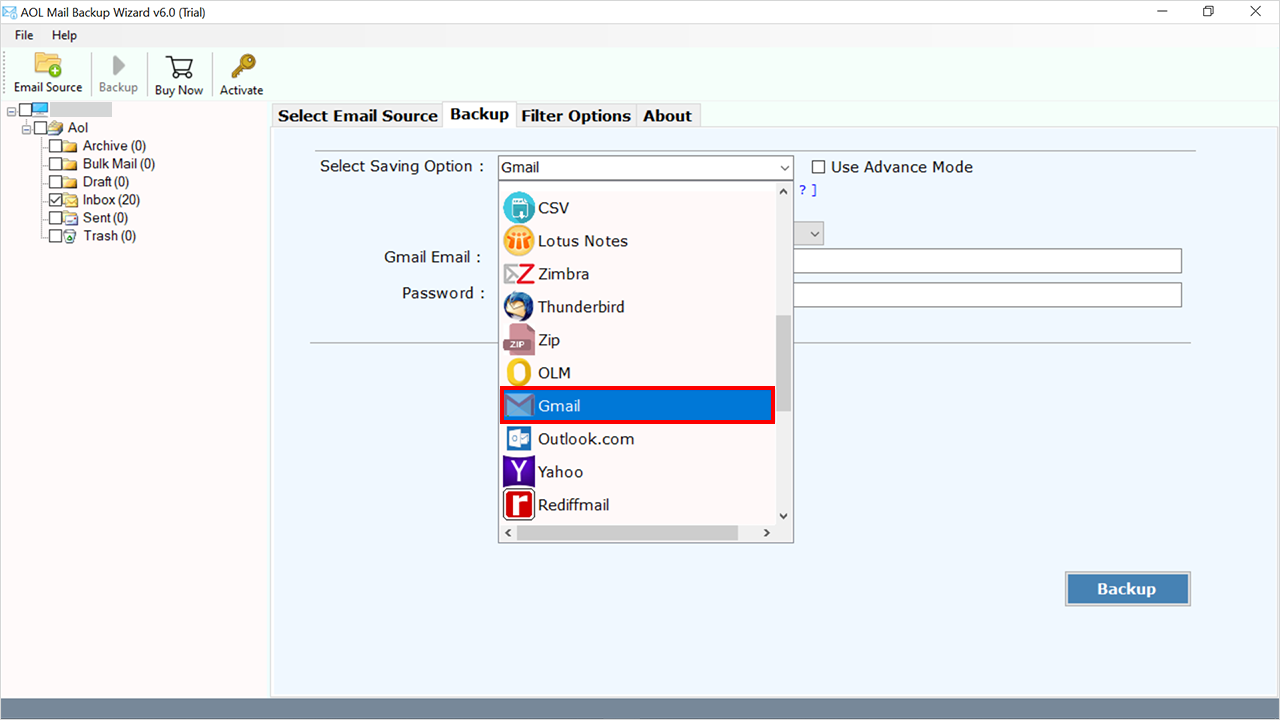Click the Trash folder icon
Image resolution: width=1280 pixels, height=720 pixels.
(x=70, y=236)
